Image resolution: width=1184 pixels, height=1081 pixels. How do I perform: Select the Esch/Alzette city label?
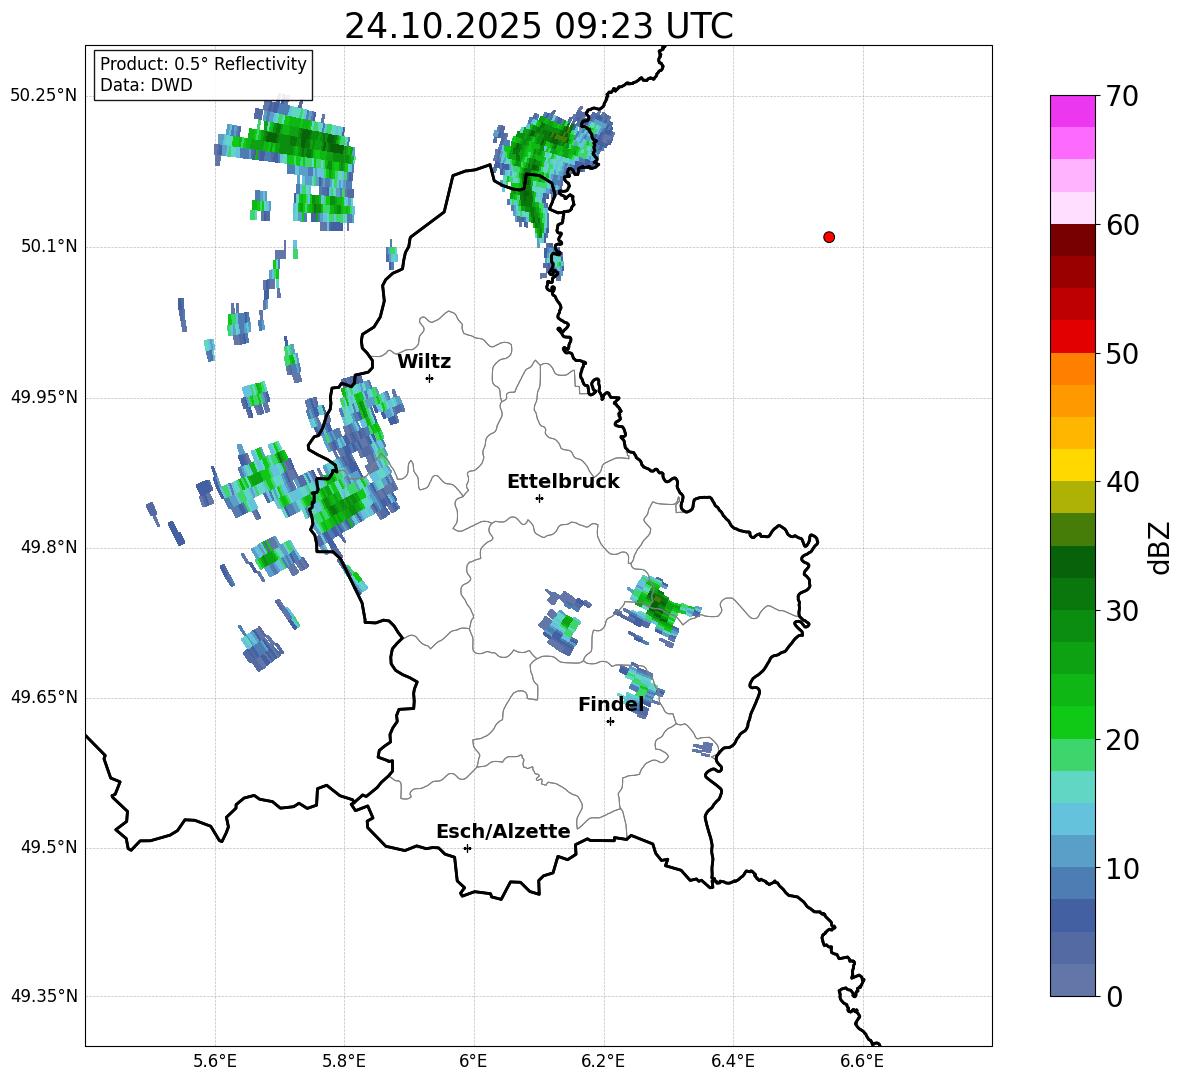click(x=503, y=831)
